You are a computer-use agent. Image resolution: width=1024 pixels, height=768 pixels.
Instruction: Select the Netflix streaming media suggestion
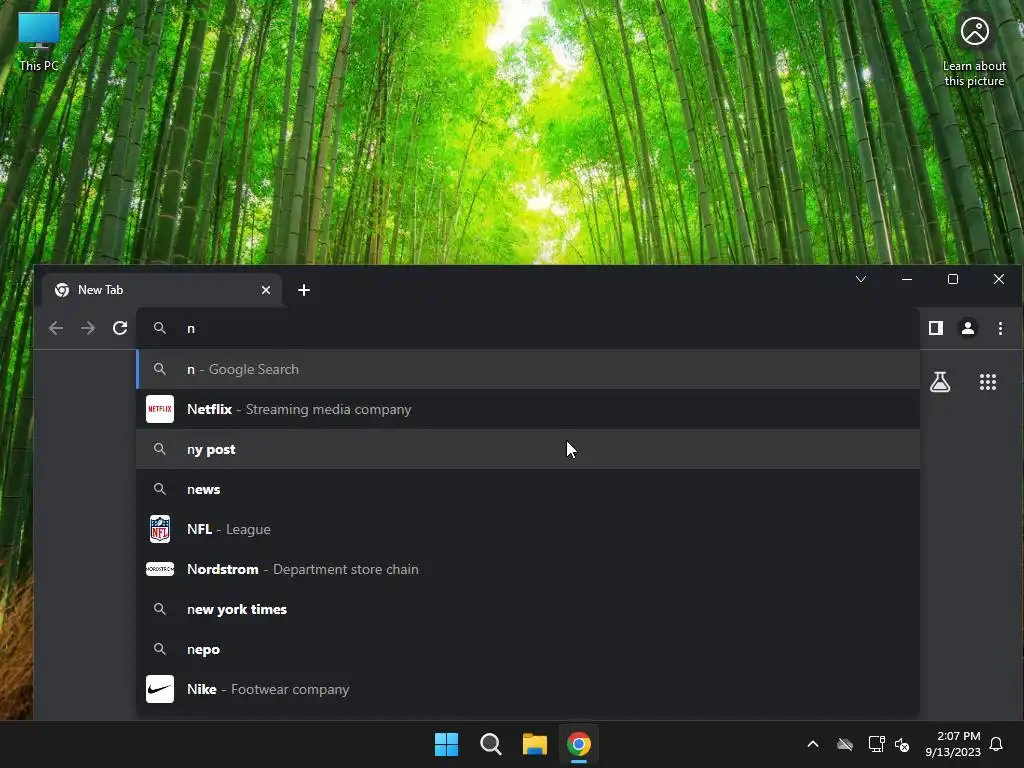coord(528,409)
